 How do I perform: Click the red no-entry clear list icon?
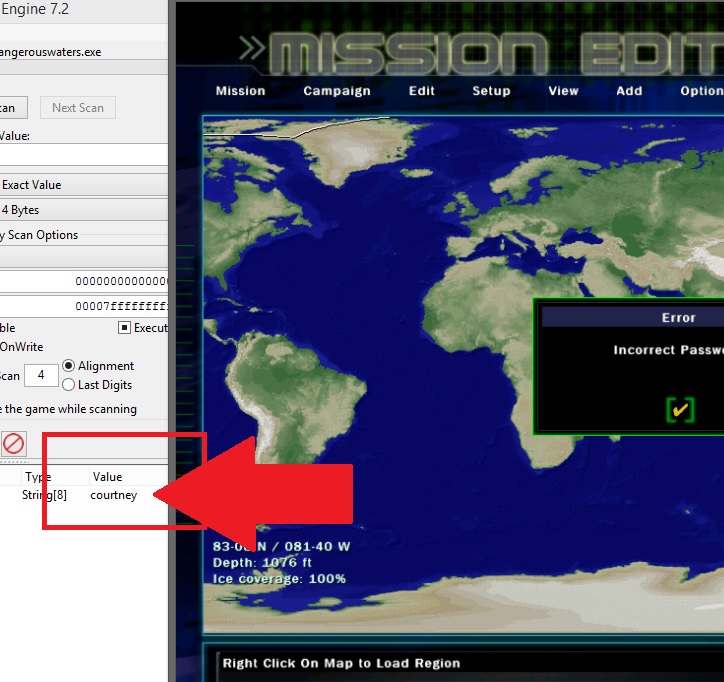tap(13, 444)
